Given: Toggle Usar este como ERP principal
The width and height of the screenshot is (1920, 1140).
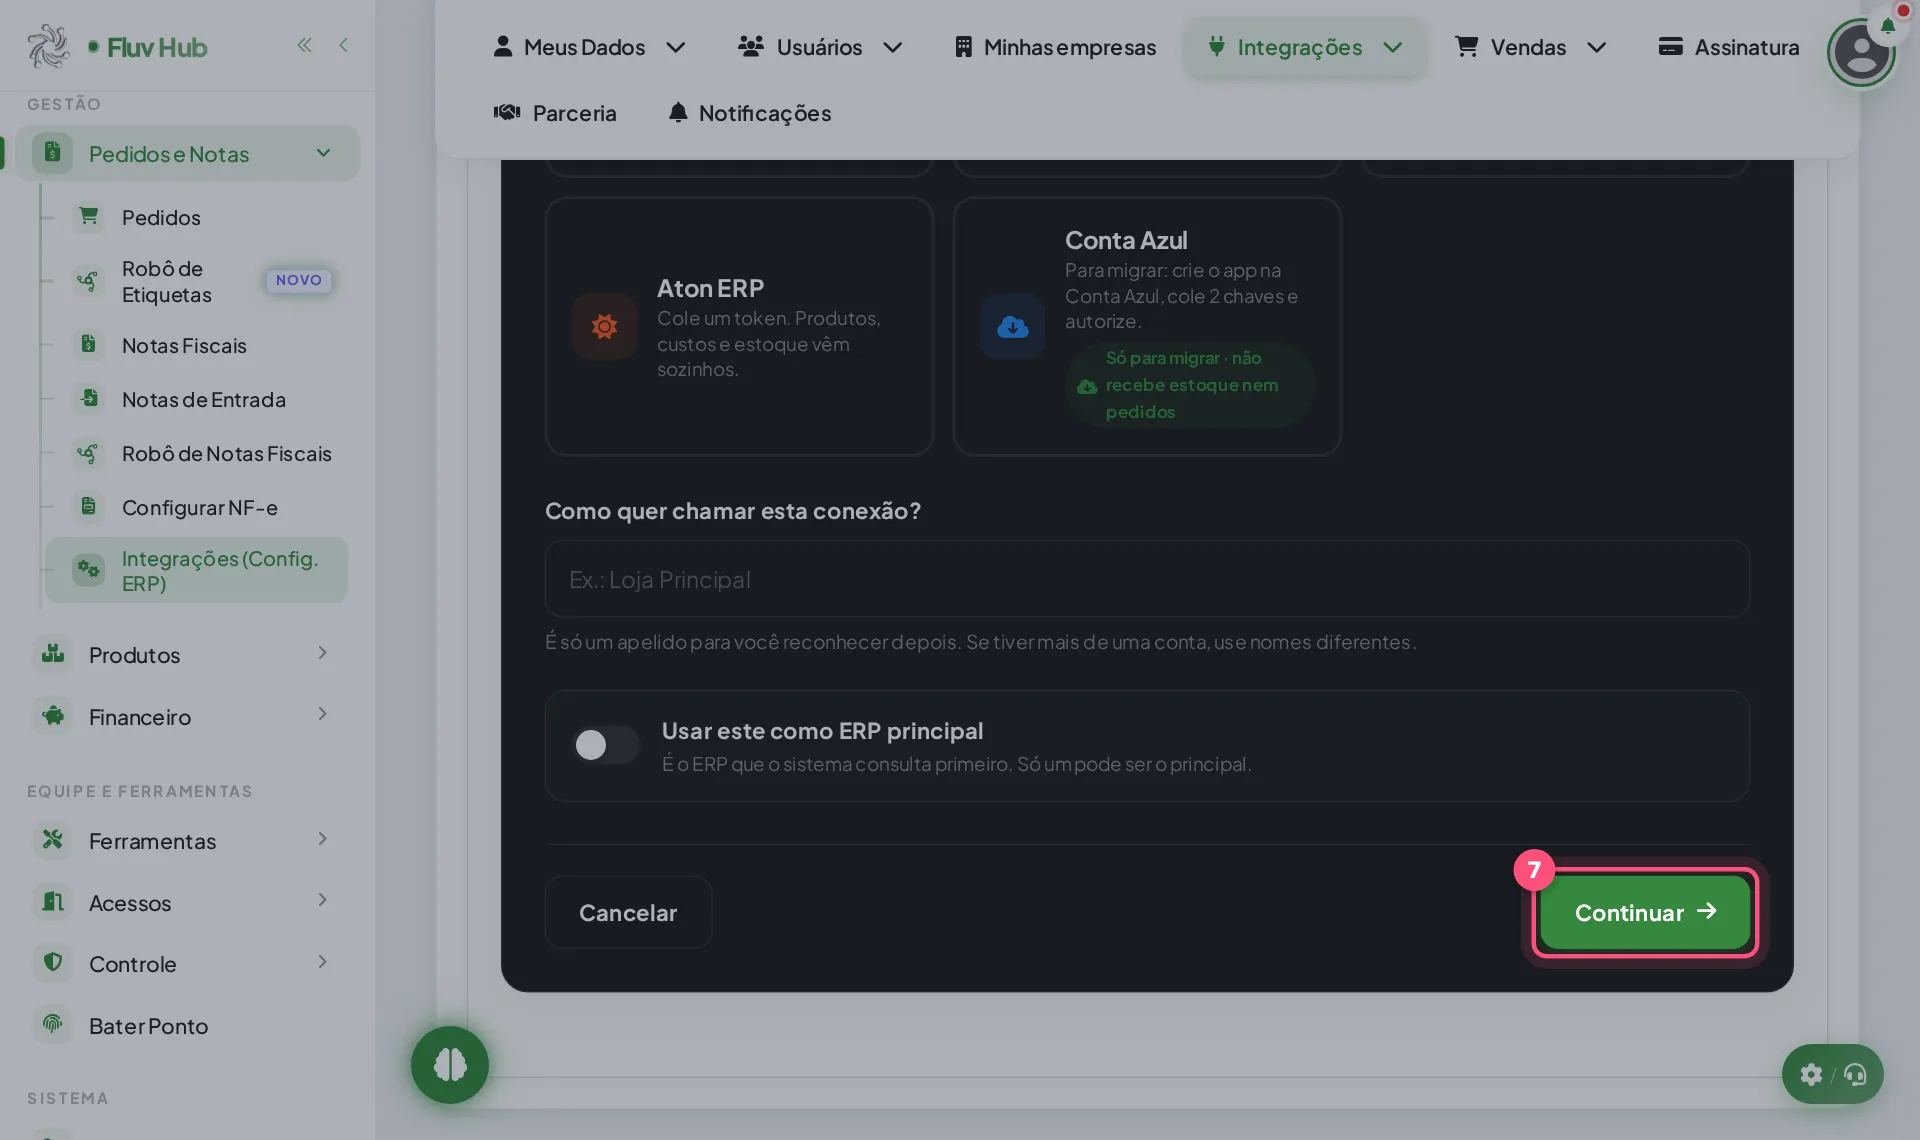Looking at the screenshot, I should (606, 744).
